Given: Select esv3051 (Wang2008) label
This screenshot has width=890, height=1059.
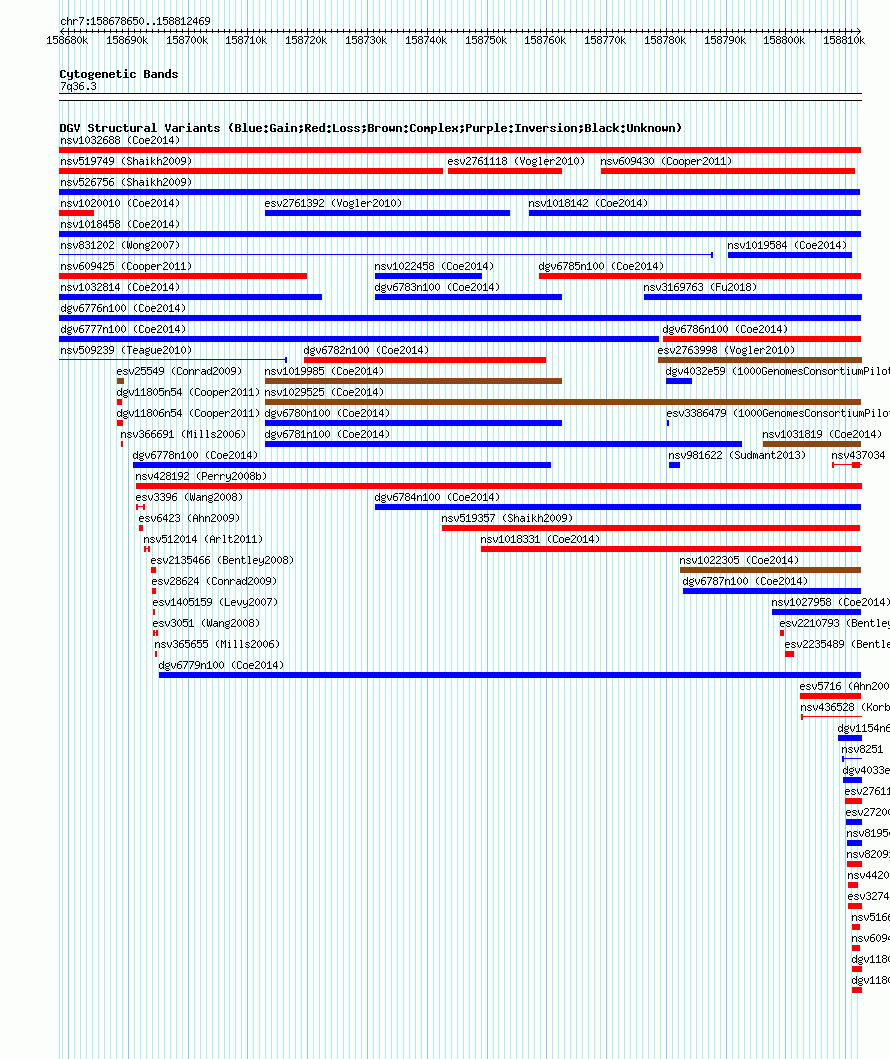Looking at the screenshot, I should (x=206, y=622).
